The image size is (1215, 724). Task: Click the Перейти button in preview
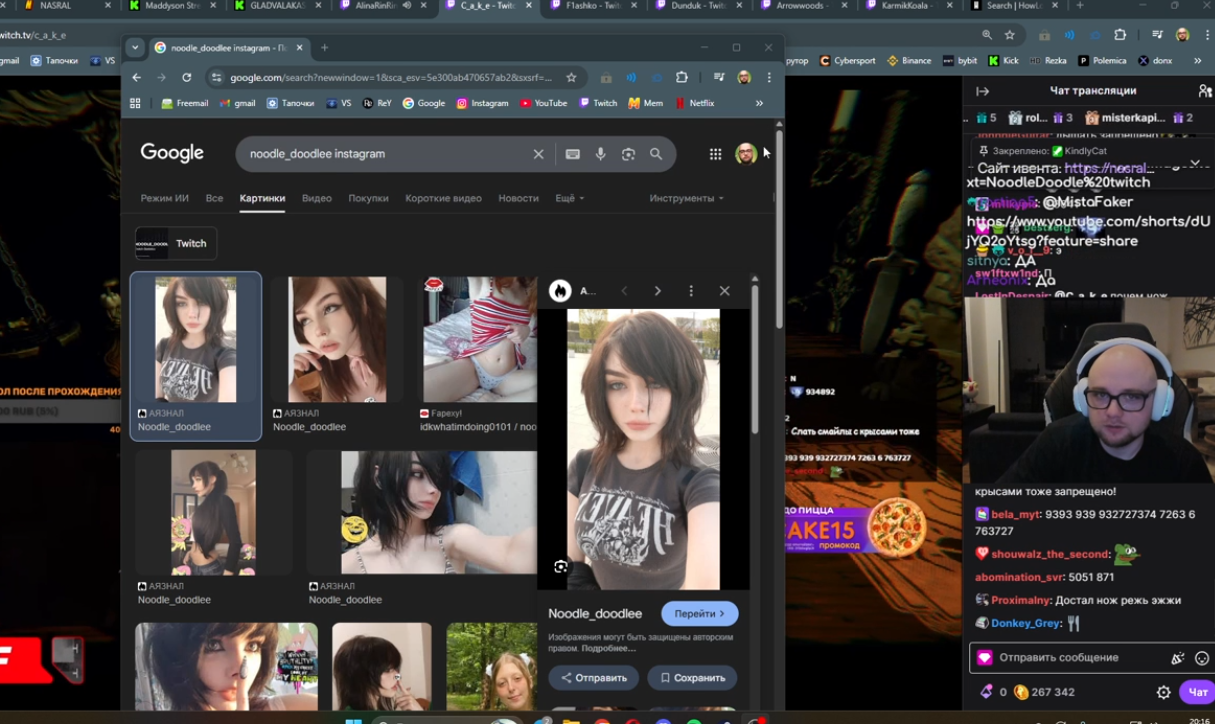pos(699,613)
